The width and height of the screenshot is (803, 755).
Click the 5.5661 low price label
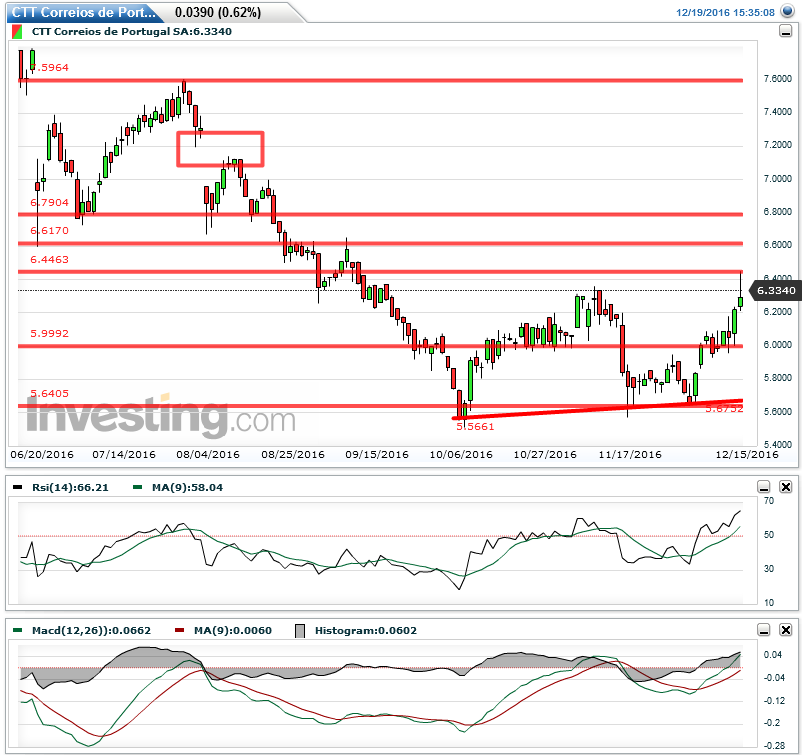tap(475, 426)
